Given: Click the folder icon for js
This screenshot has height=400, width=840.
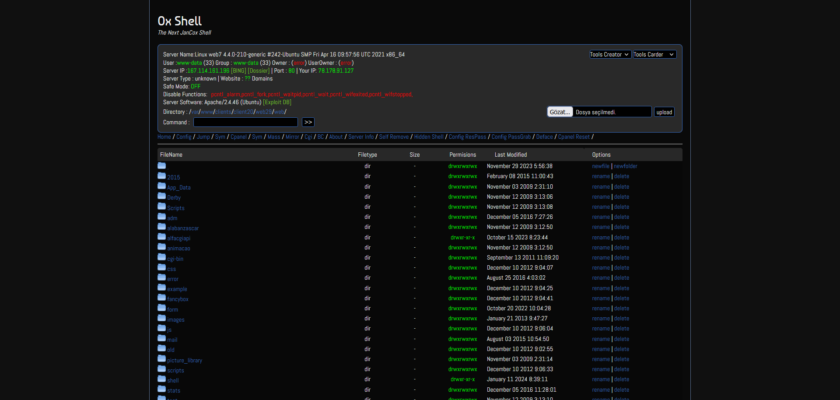Looking at the screenshot, I should (x=162, y=328).
